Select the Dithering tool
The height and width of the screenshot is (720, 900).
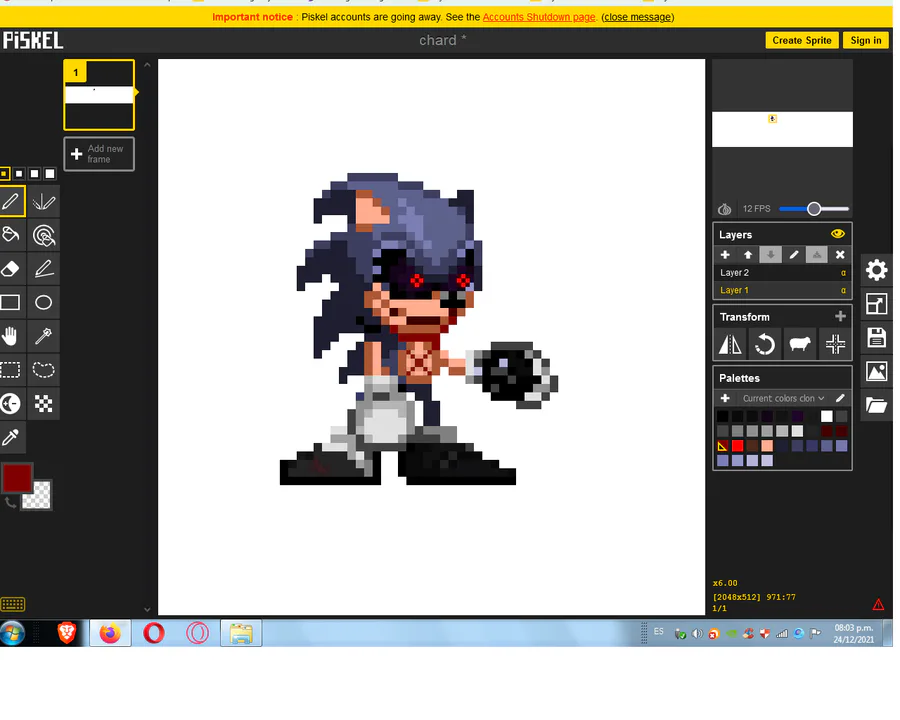(44, 404)
